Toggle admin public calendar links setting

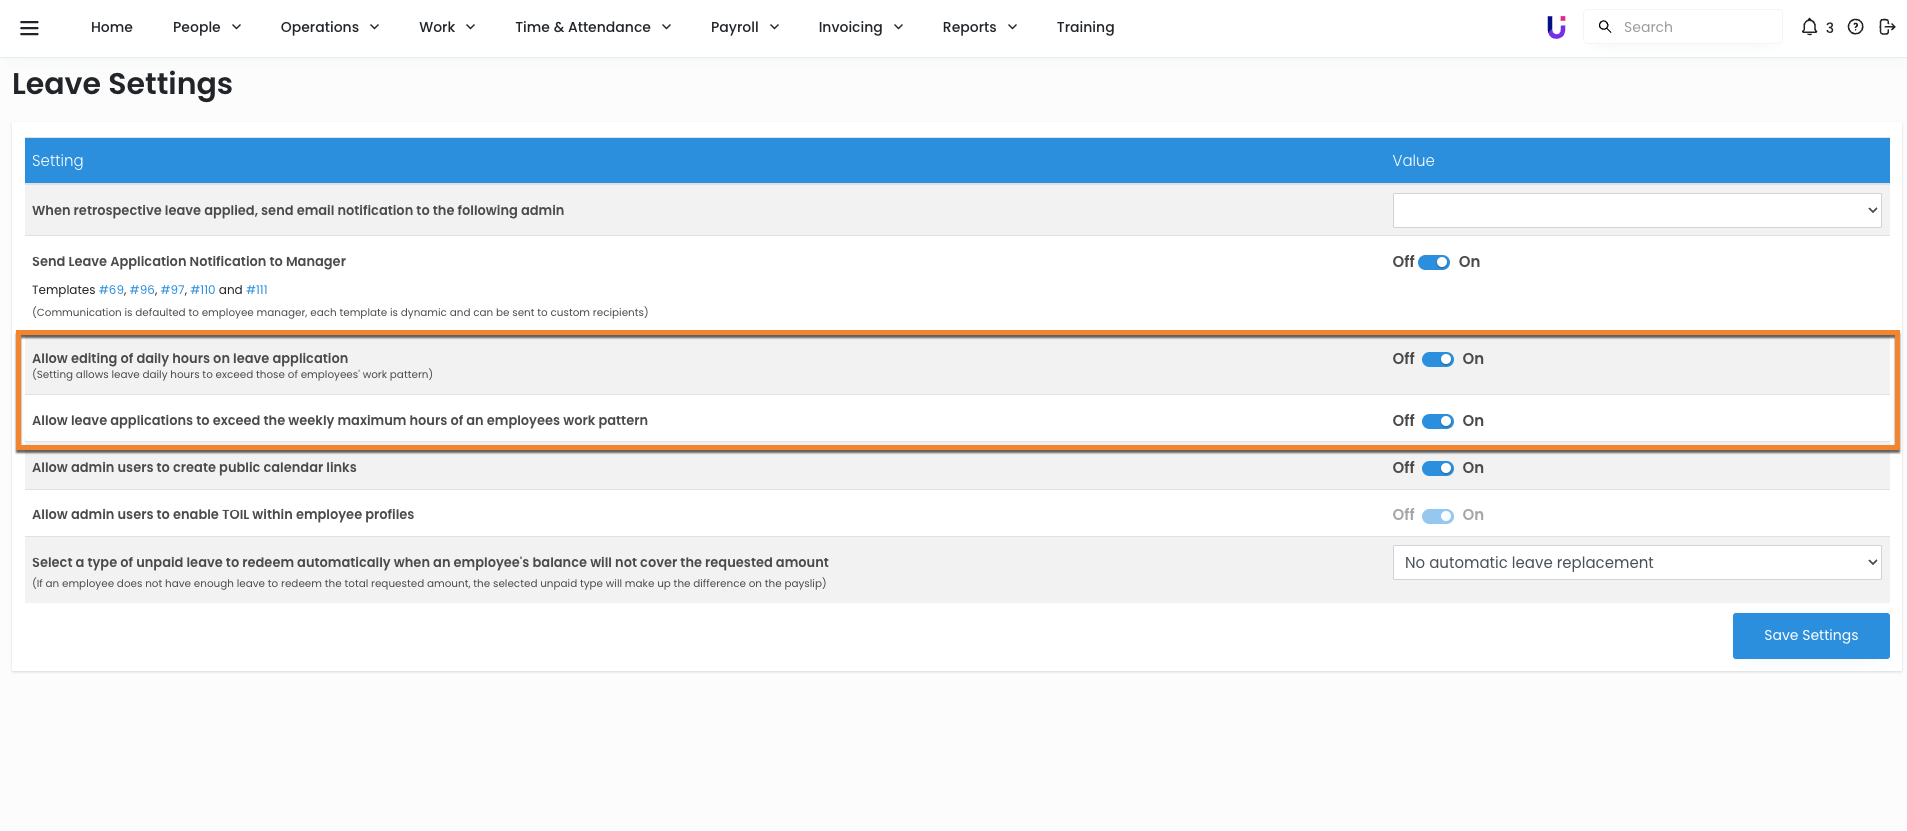[x=1438, y=468]
